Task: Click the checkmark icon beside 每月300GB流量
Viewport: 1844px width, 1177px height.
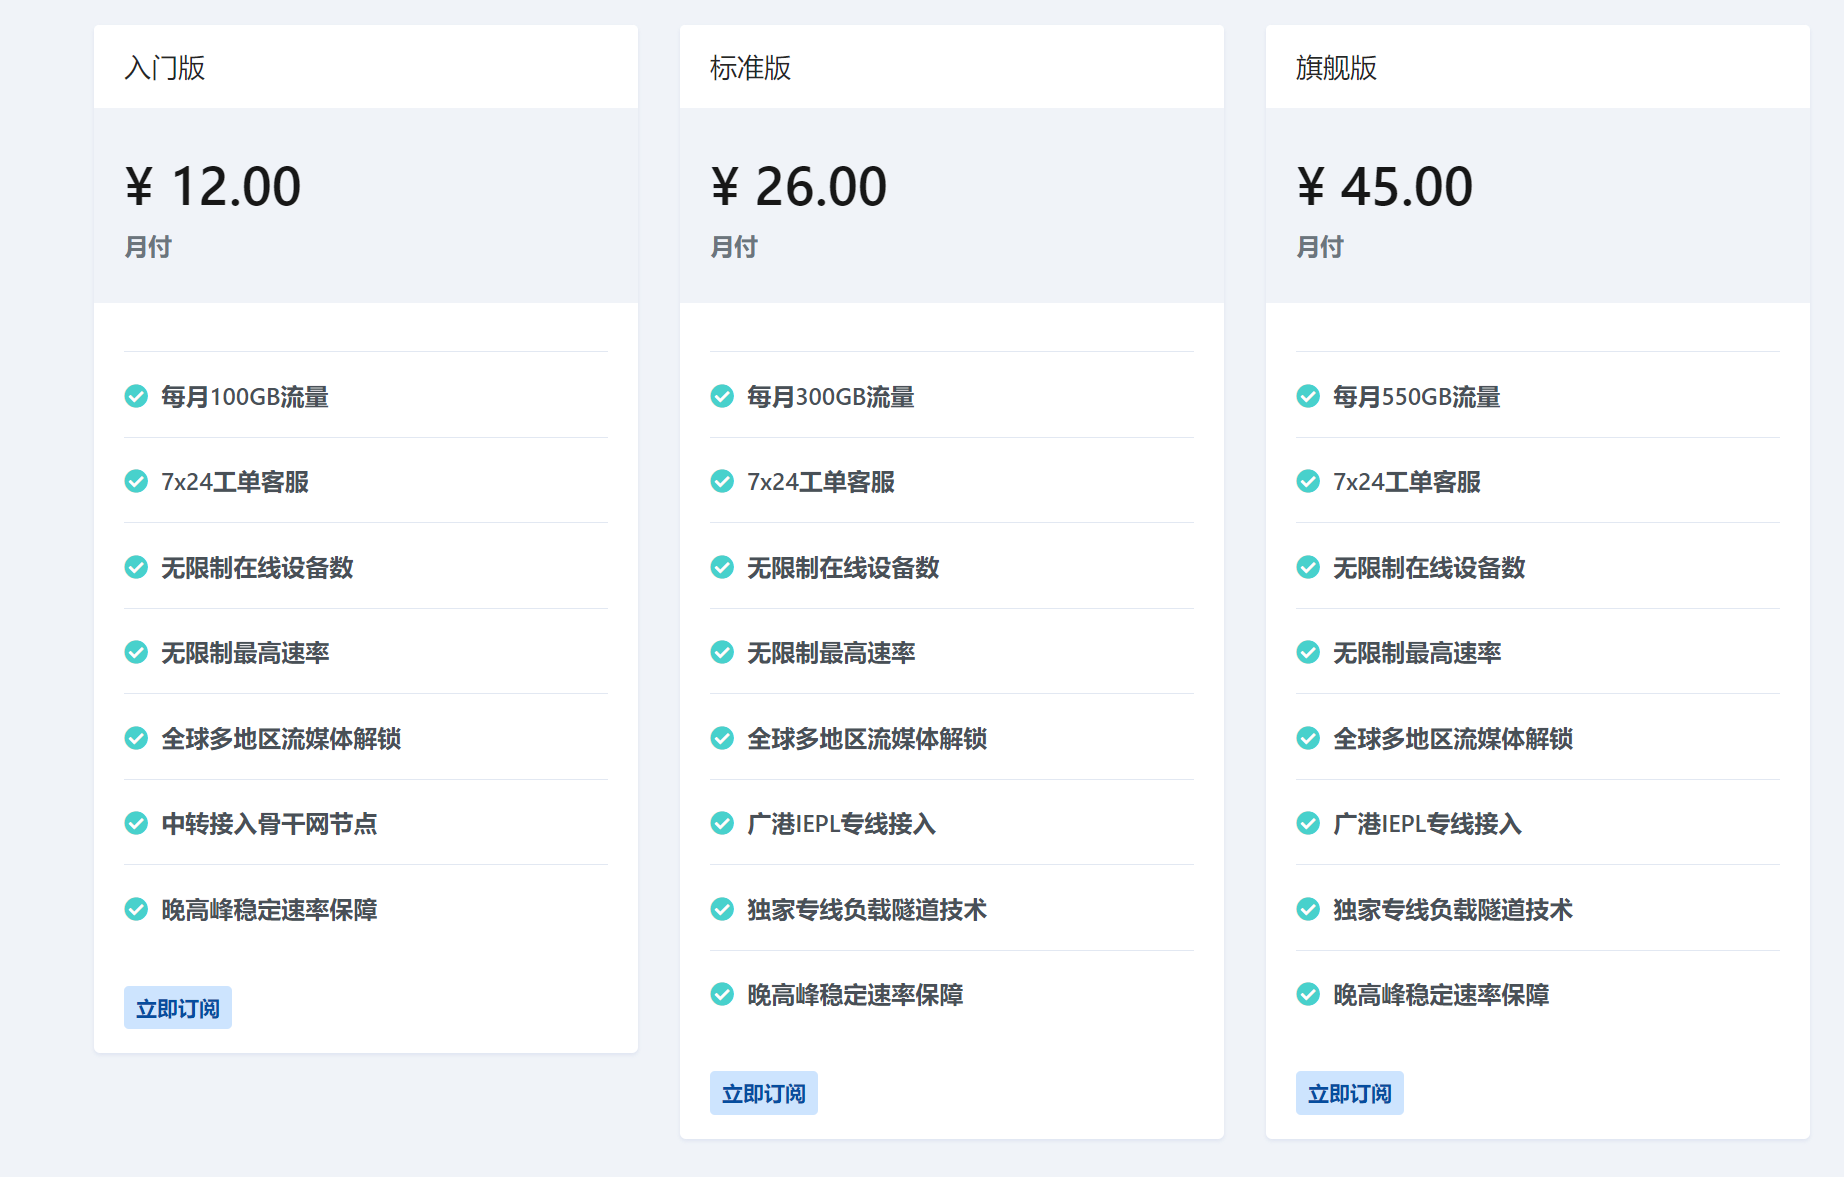Action: 722,396
